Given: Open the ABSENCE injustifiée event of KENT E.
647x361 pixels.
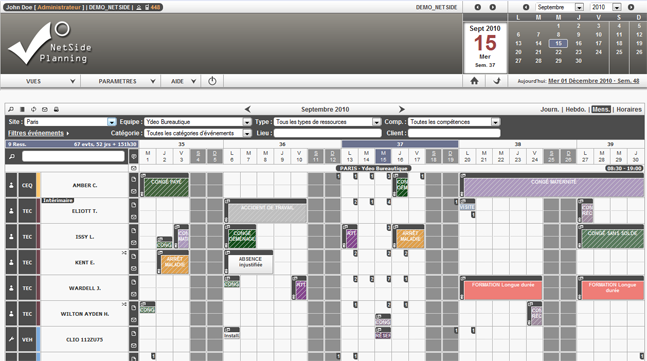Looking at the screenshot, I should click(249, 262).
